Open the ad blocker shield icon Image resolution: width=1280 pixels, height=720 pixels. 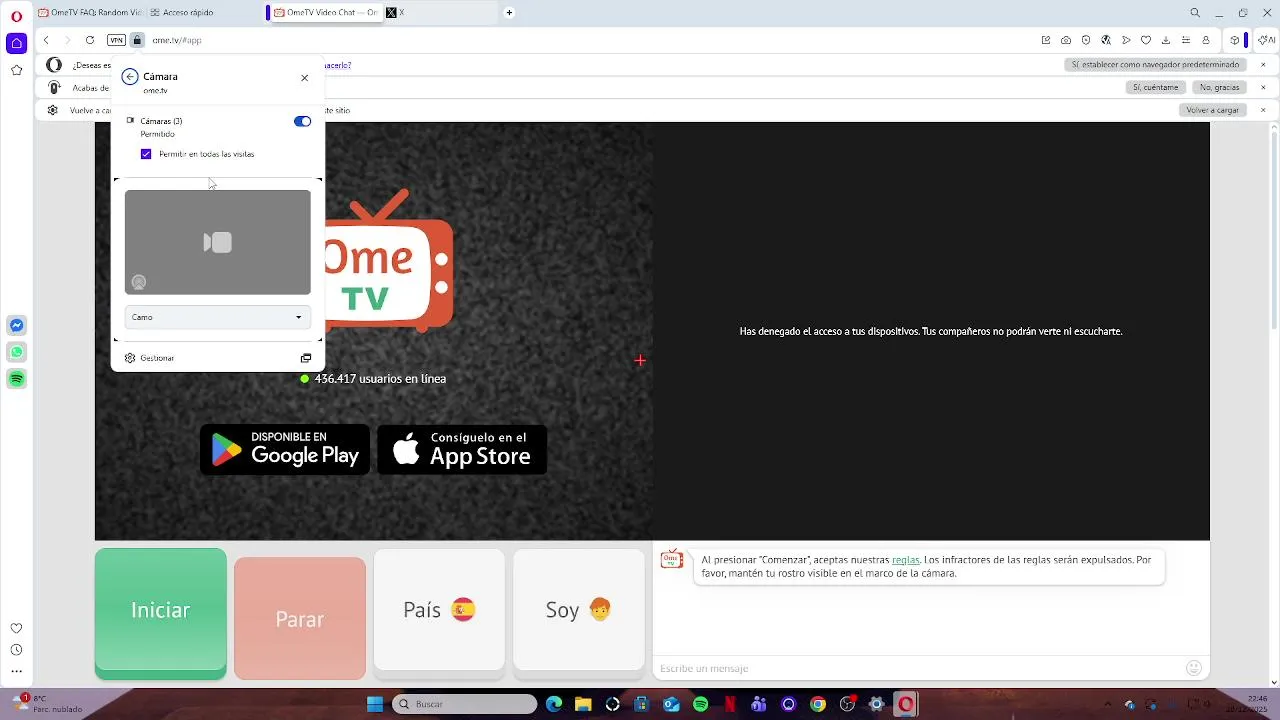(x=1086, y=40)
